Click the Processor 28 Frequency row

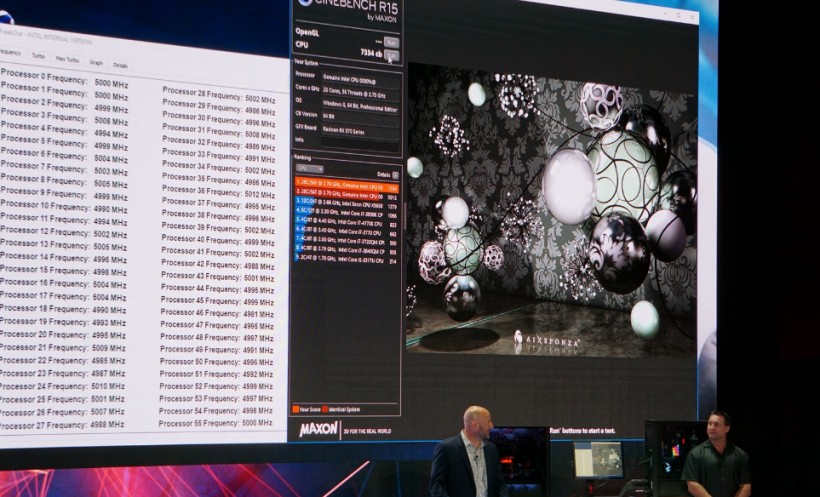click(219, 95)
